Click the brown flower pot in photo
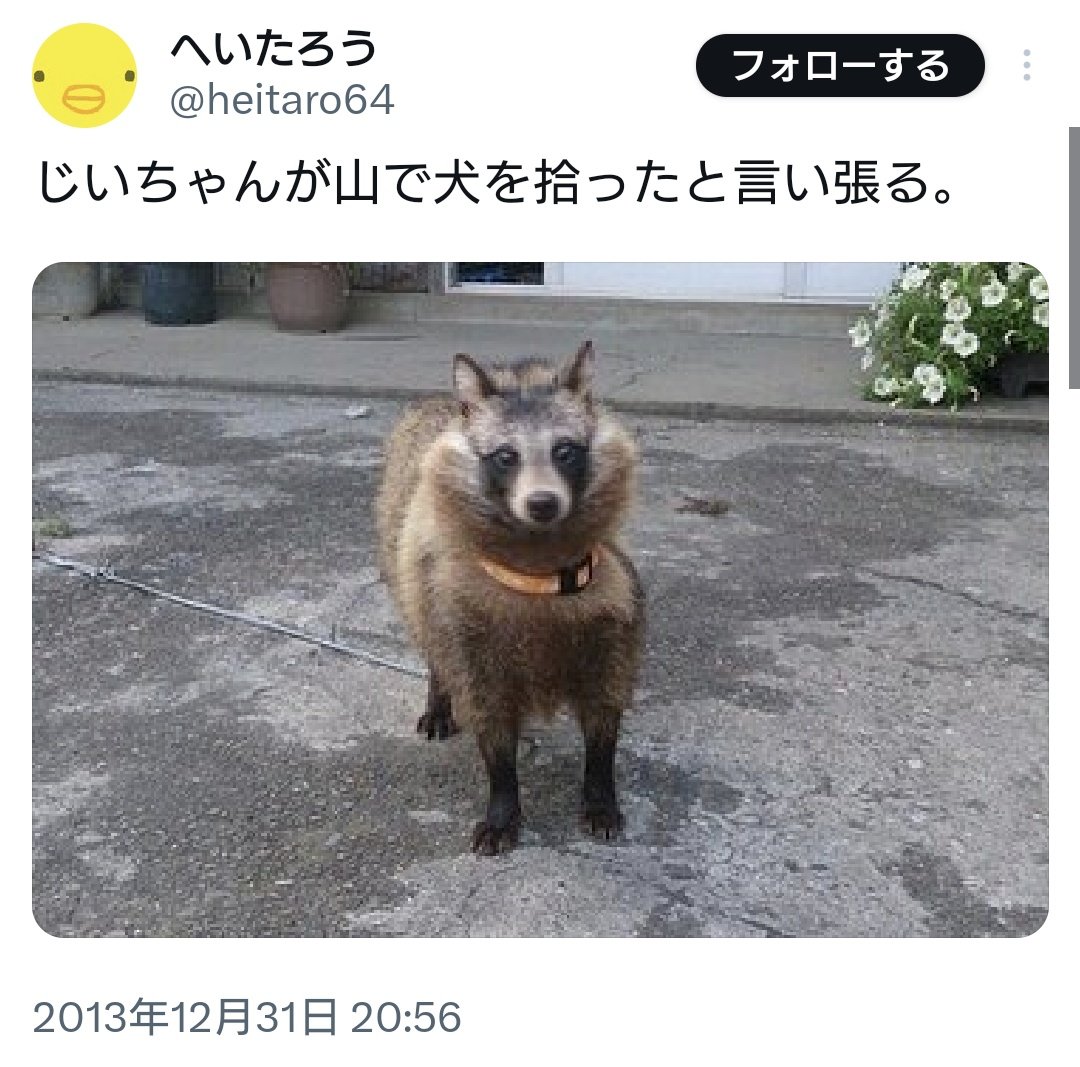Screen dimensions: 1080x1067 point(307,296)
